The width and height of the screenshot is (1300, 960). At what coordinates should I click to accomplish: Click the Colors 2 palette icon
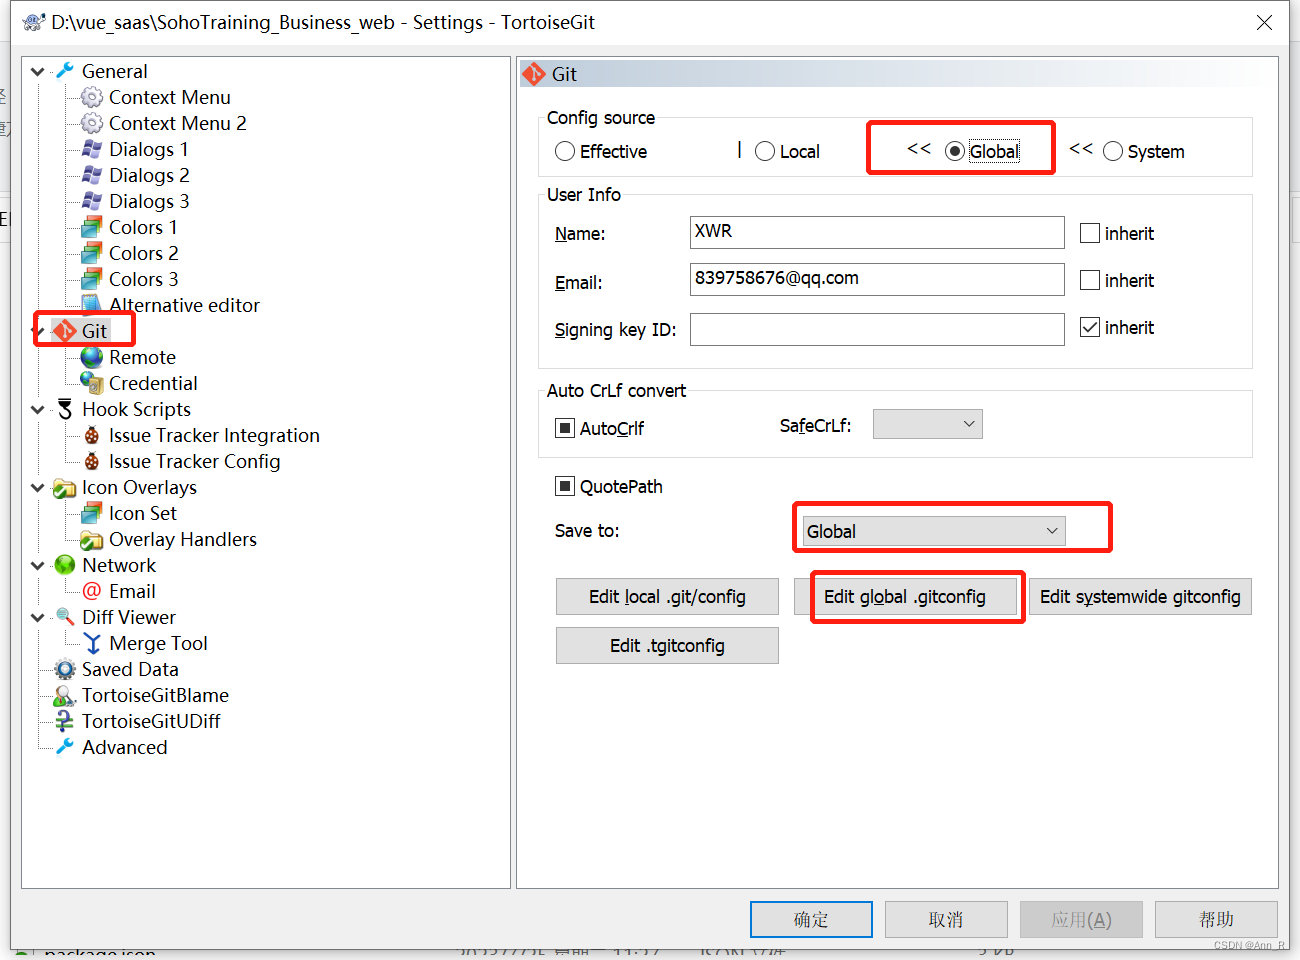[92, 253]
